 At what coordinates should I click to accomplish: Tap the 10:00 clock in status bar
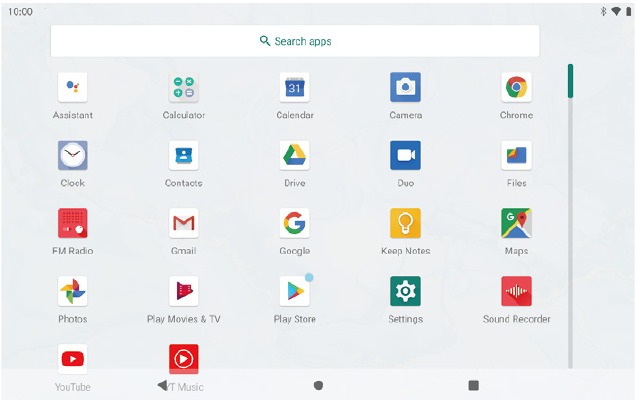coord(20,12)
